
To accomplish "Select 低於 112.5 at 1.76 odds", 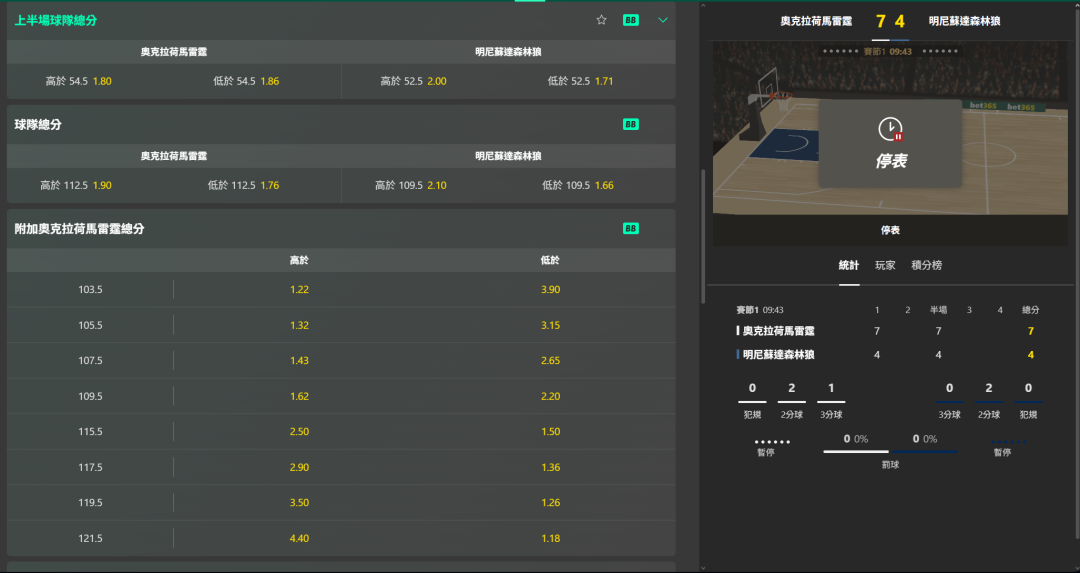I will tap(243, 185).
